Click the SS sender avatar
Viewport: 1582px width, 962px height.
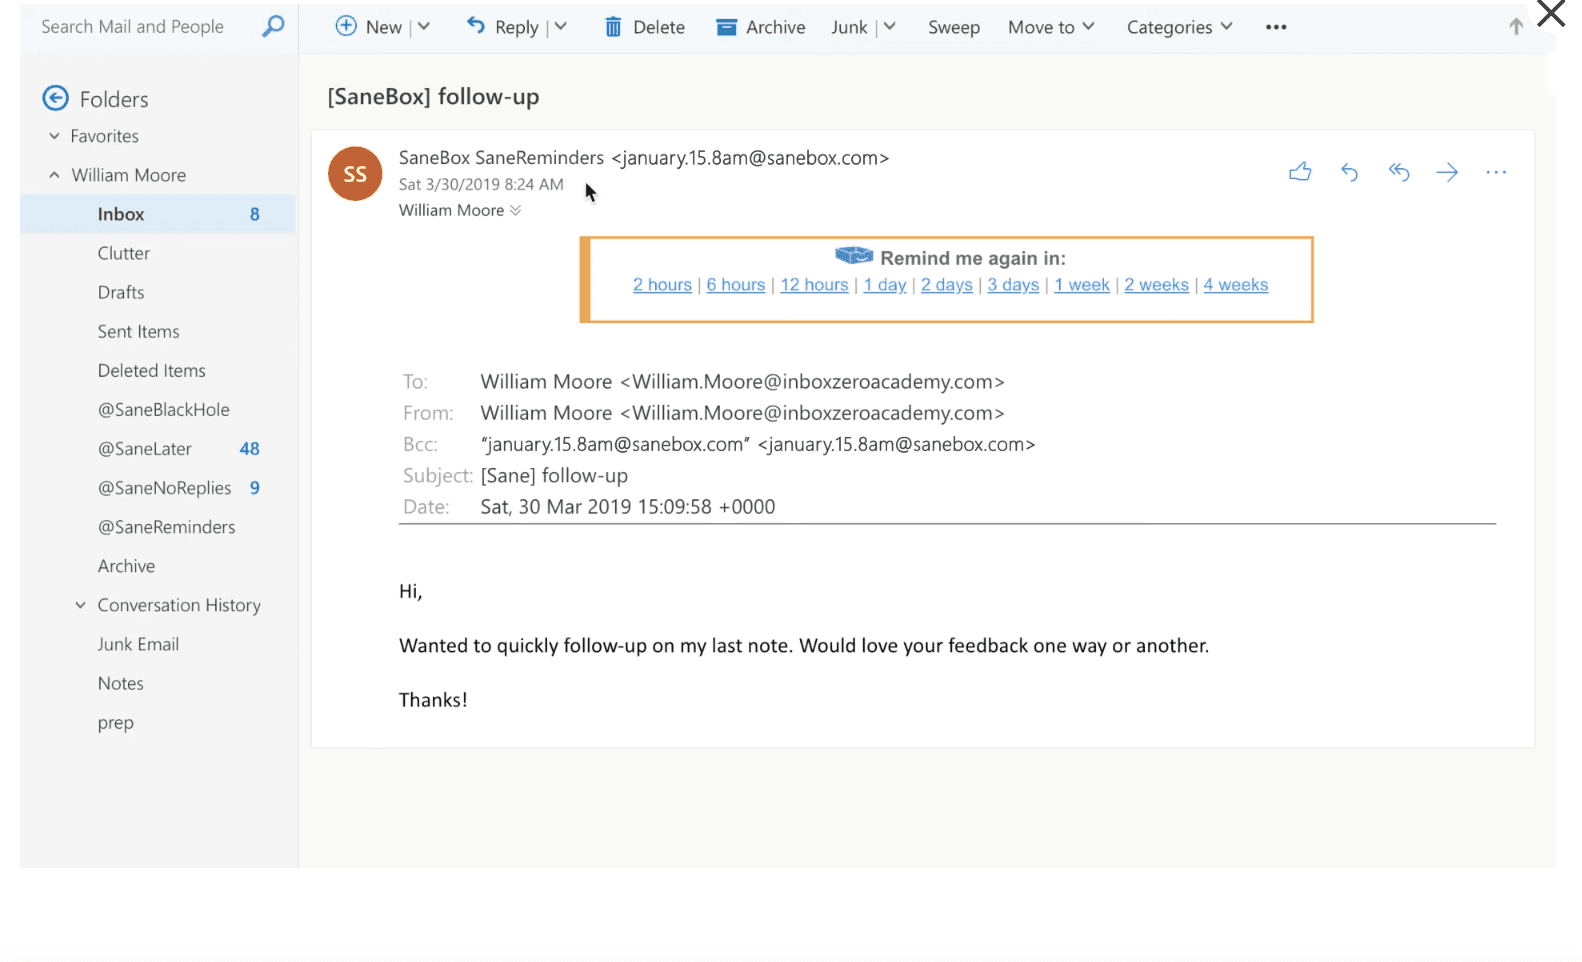coord(355,174)
